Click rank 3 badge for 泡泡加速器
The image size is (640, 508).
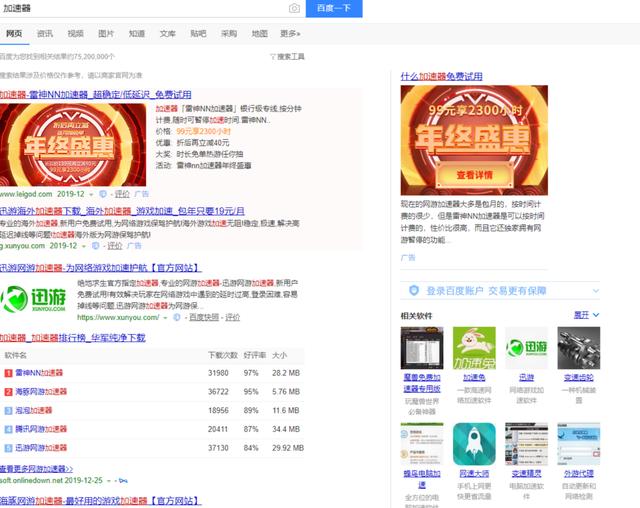pos(8,410)
